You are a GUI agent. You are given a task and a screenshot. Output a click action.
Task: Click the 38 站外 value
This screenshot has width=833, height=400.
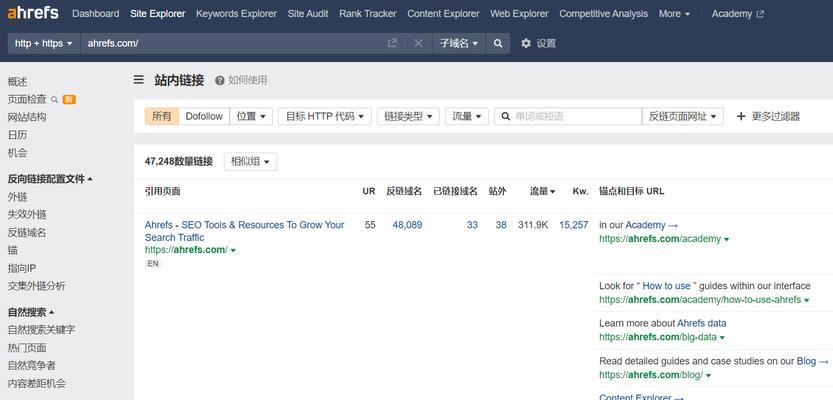[x=501, y=225]
